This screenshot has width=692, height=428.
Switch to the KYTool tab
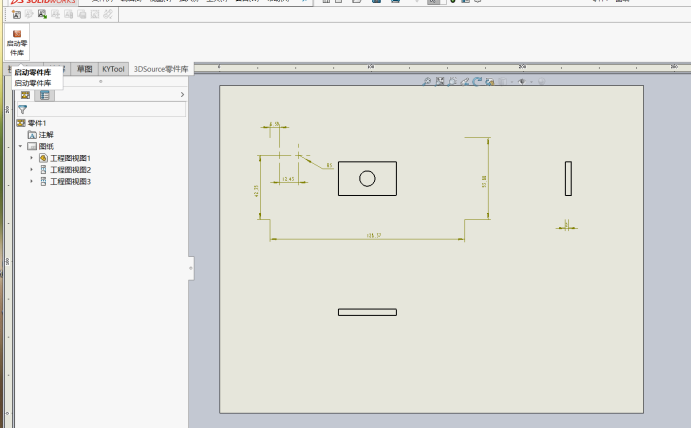coord(113,69)
